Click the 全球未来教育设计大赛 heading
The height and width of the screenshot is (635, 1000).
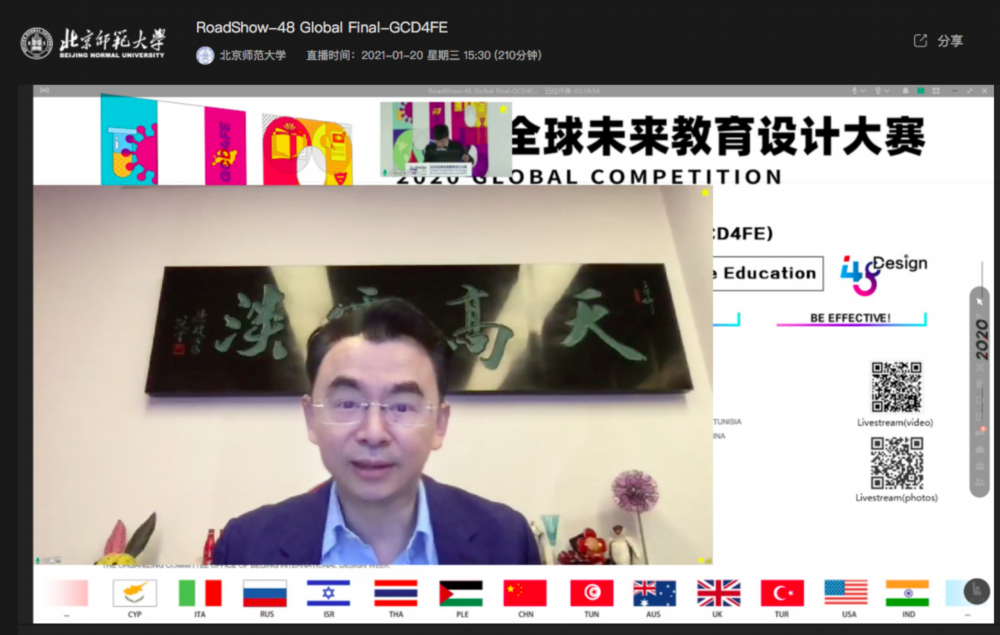(x=718, y=136)
